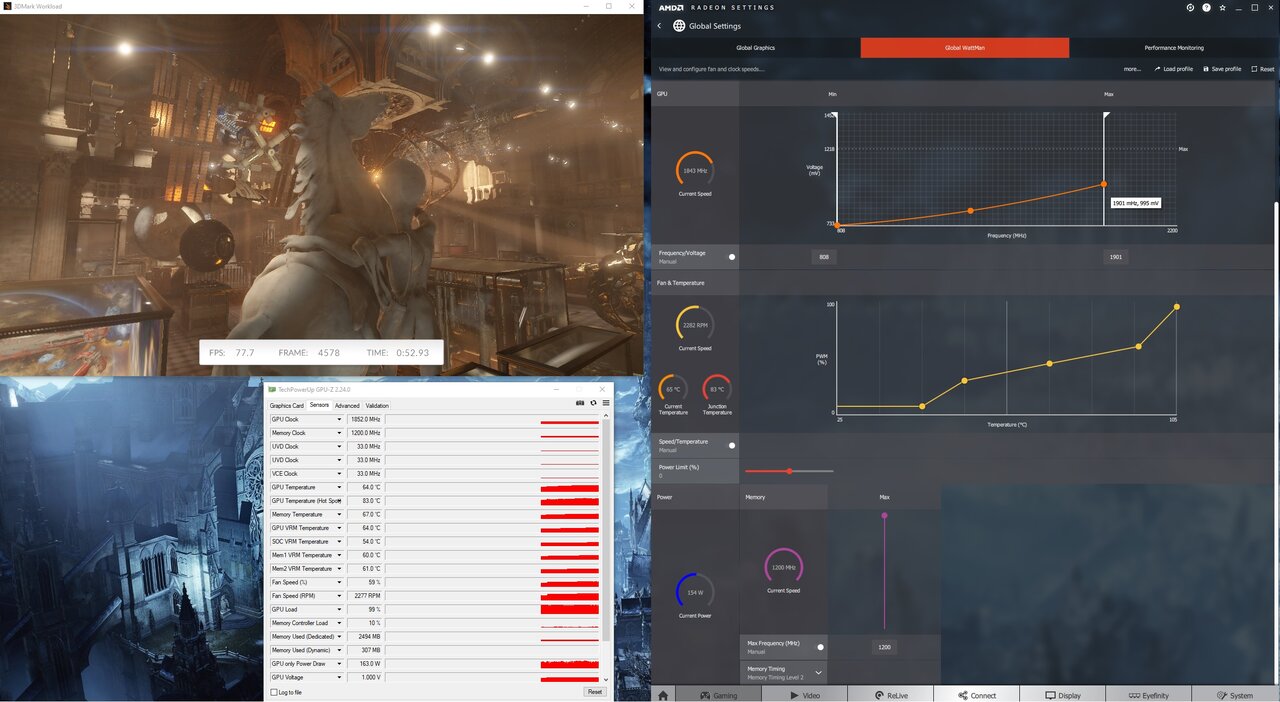Click the Current Temperature gauge

[673, 389]
